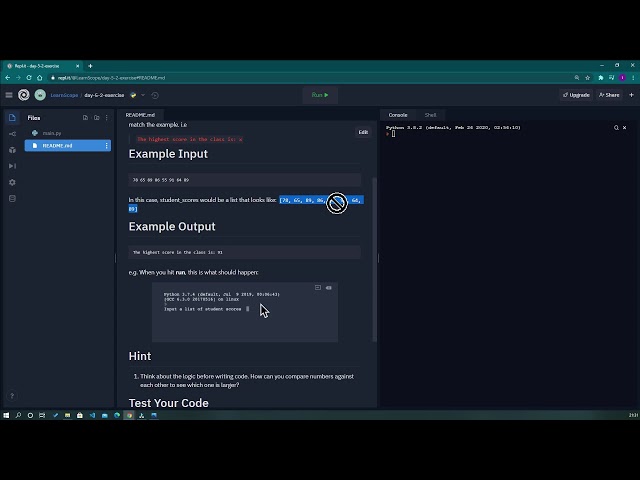Click the LearnScope username link
The width and height of the screenshot is (640, 480).
[x=64, y=95]
